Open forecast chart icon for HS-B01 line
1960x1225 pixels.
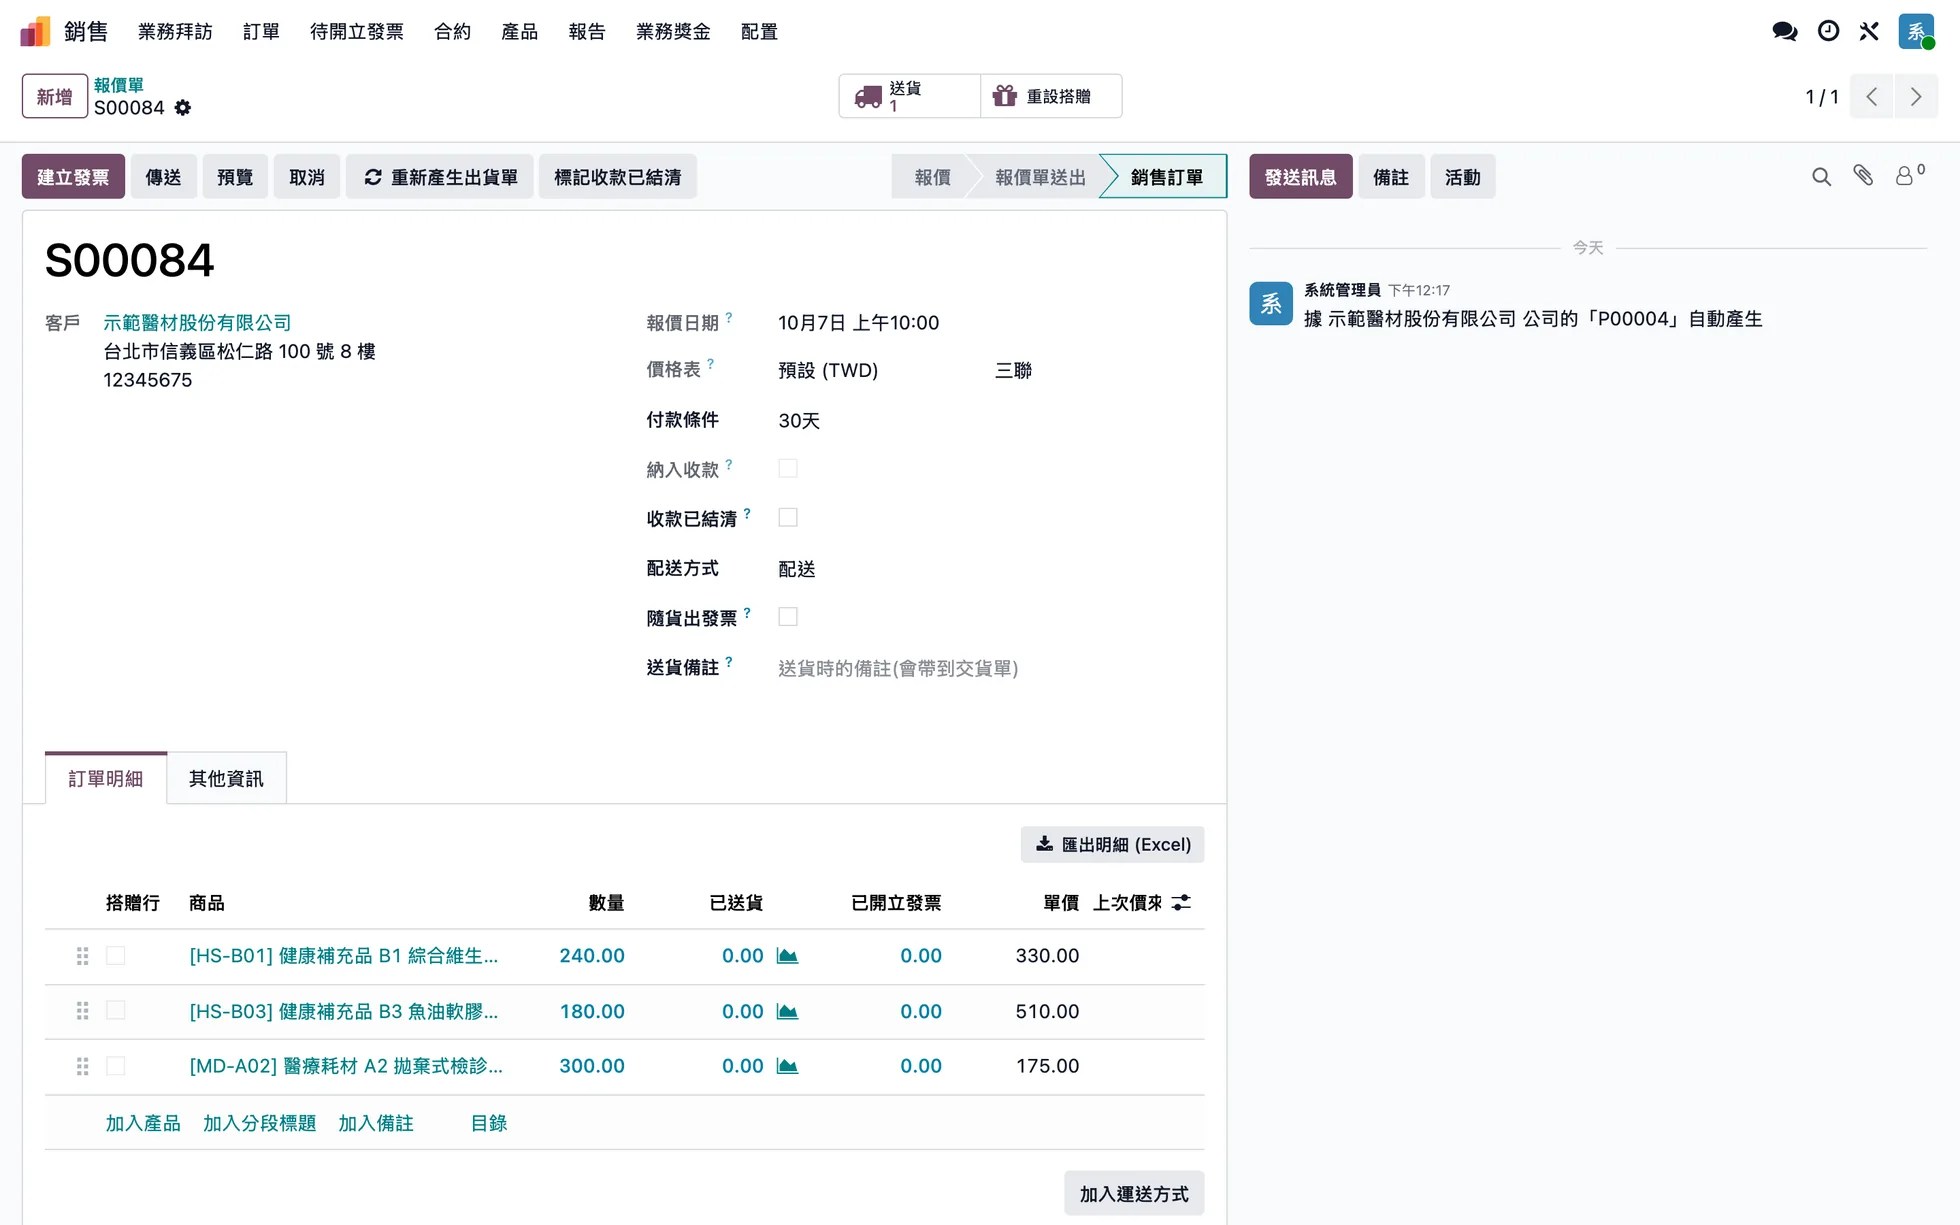788,956
